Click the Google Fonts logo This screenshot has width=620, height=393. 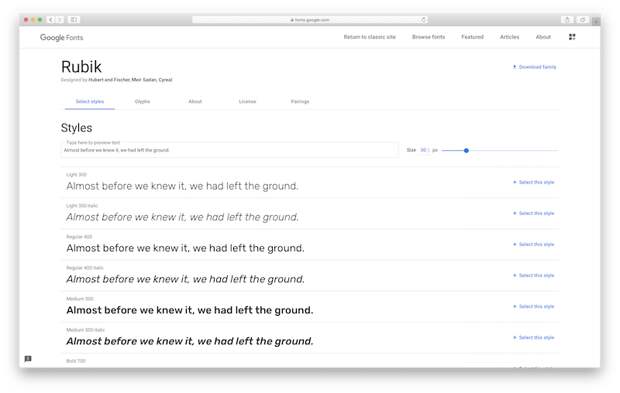pyautogui.click(x=61, y=38)
